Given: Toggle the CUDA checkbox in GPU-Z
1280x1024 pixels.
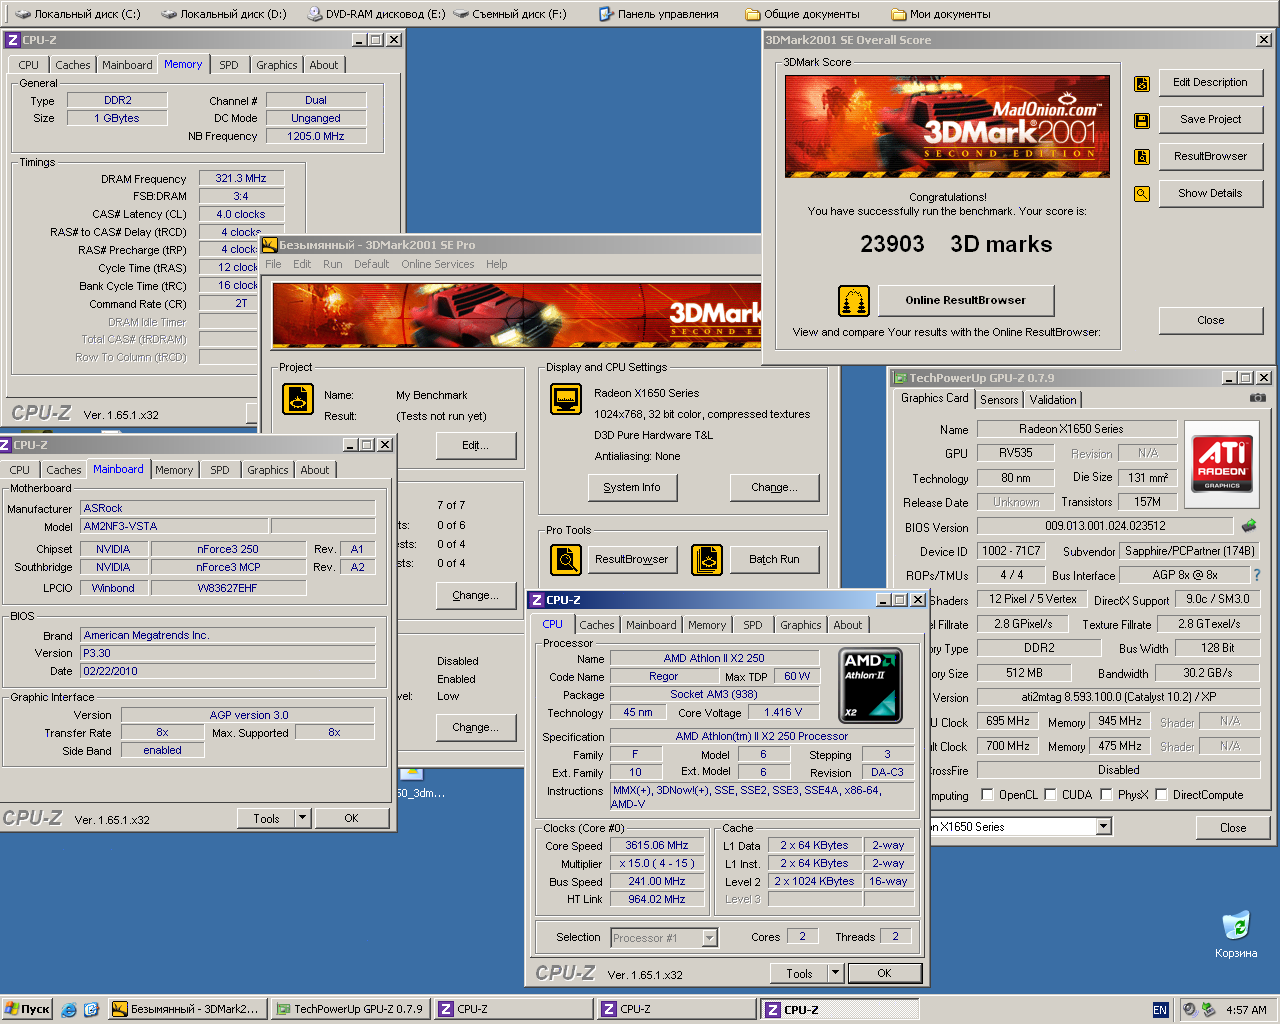Looking at the screenshot, I should [1051, 795].
